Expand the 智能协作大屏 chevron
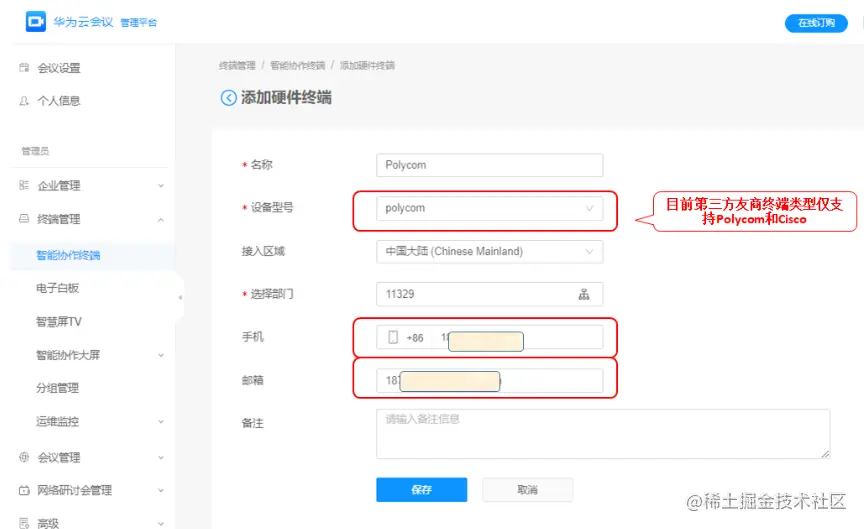Screen dimensions: 864x529 click(161, 355)
